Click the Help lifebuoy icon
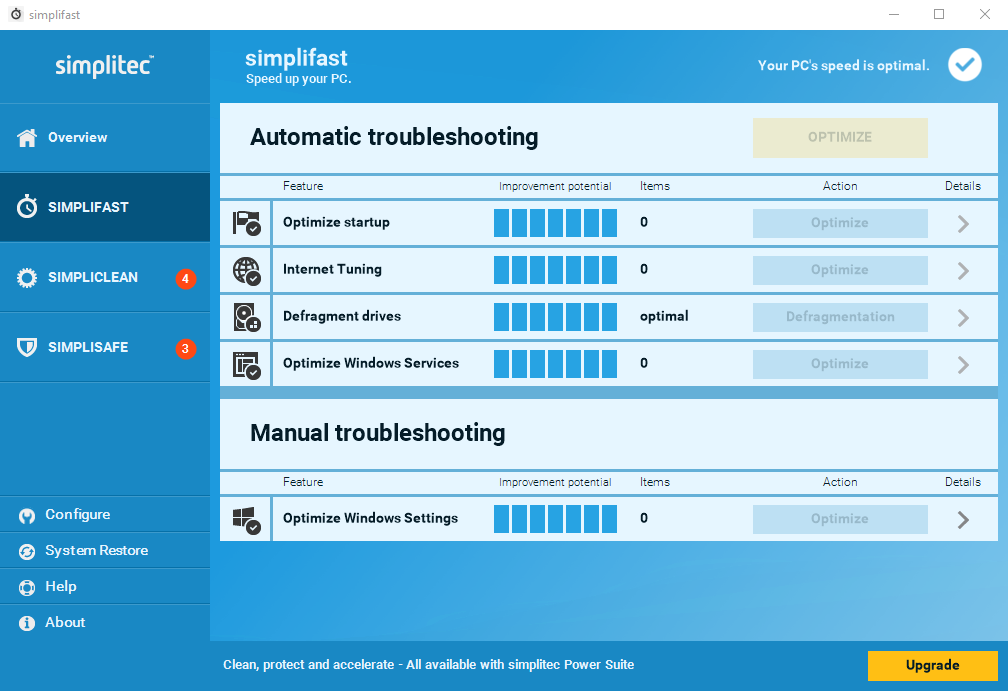Viewport: 1008px width, 691px height. (27, 588)
